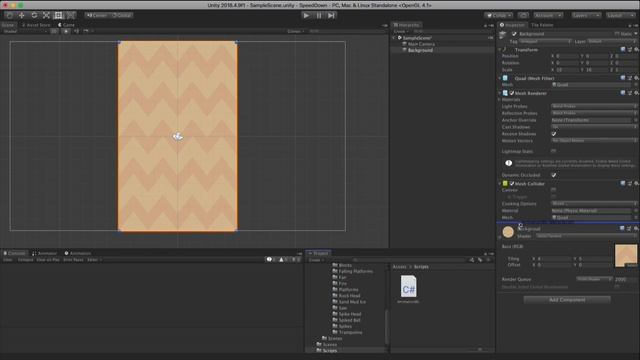
Task: Select Main Camera in Hierarchy
Action: (x=421, y=44)
